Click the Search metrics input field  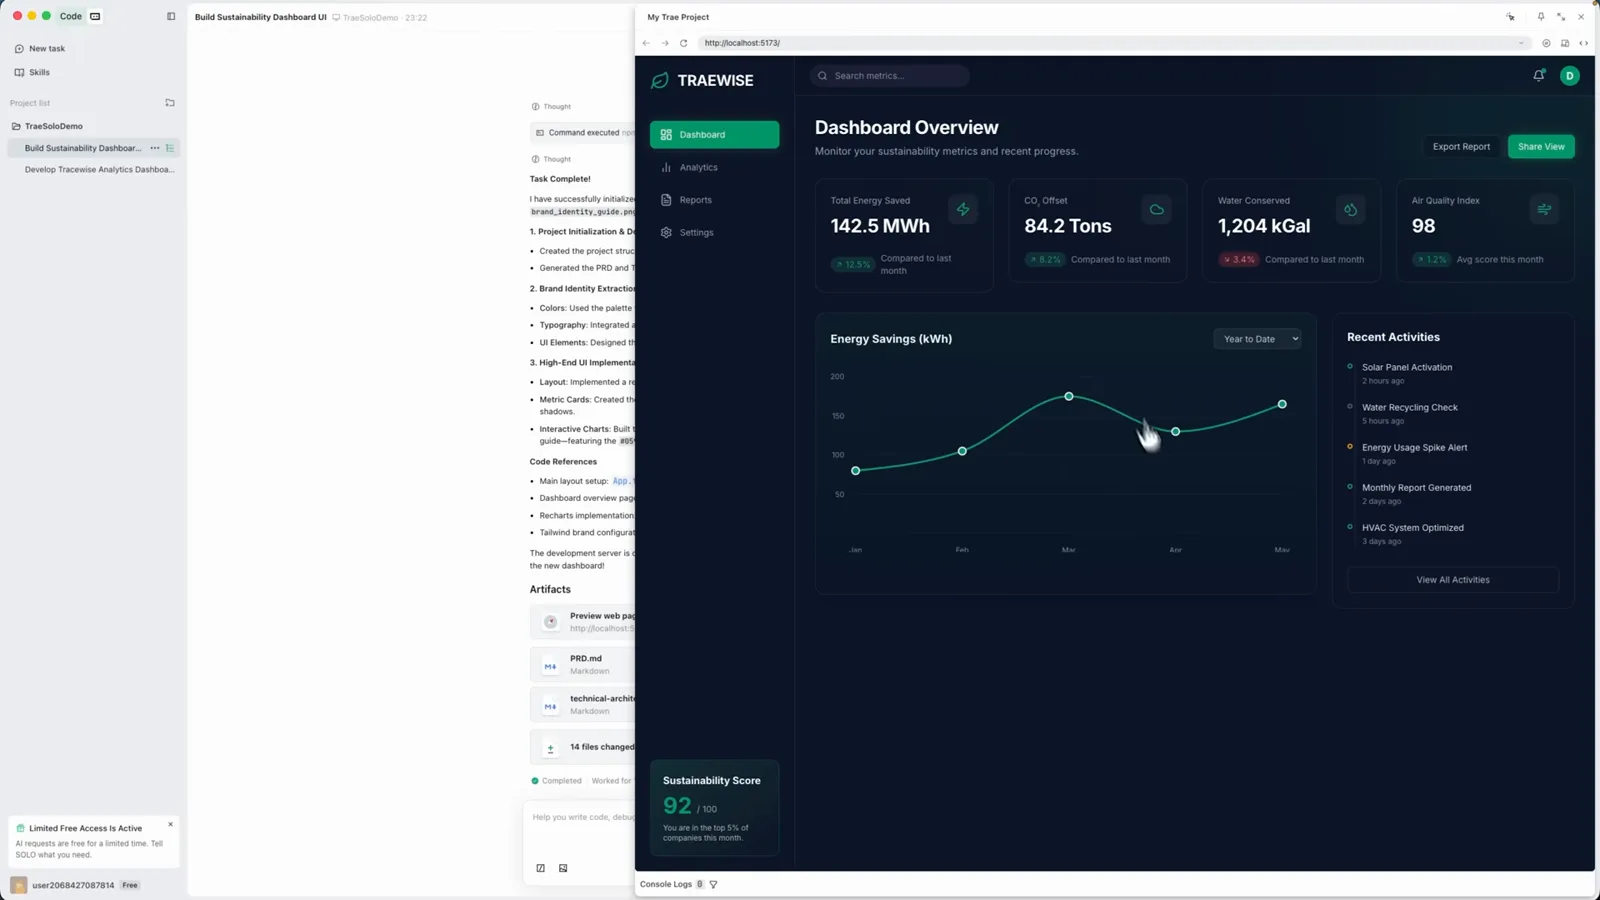tap(890, 76)
